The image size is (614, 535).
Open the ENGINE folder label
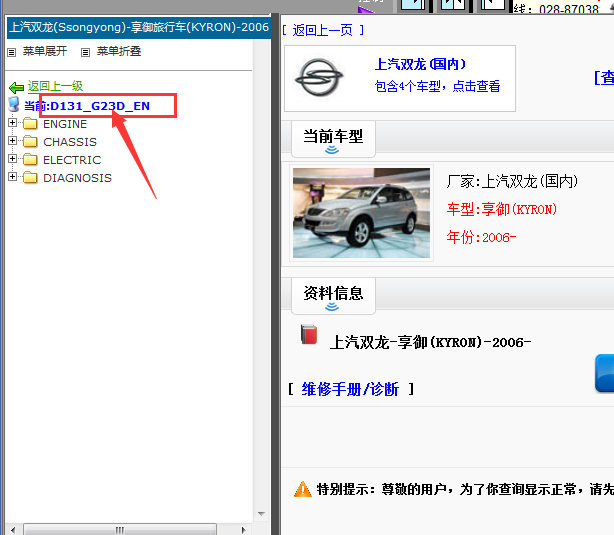point(65,124)
